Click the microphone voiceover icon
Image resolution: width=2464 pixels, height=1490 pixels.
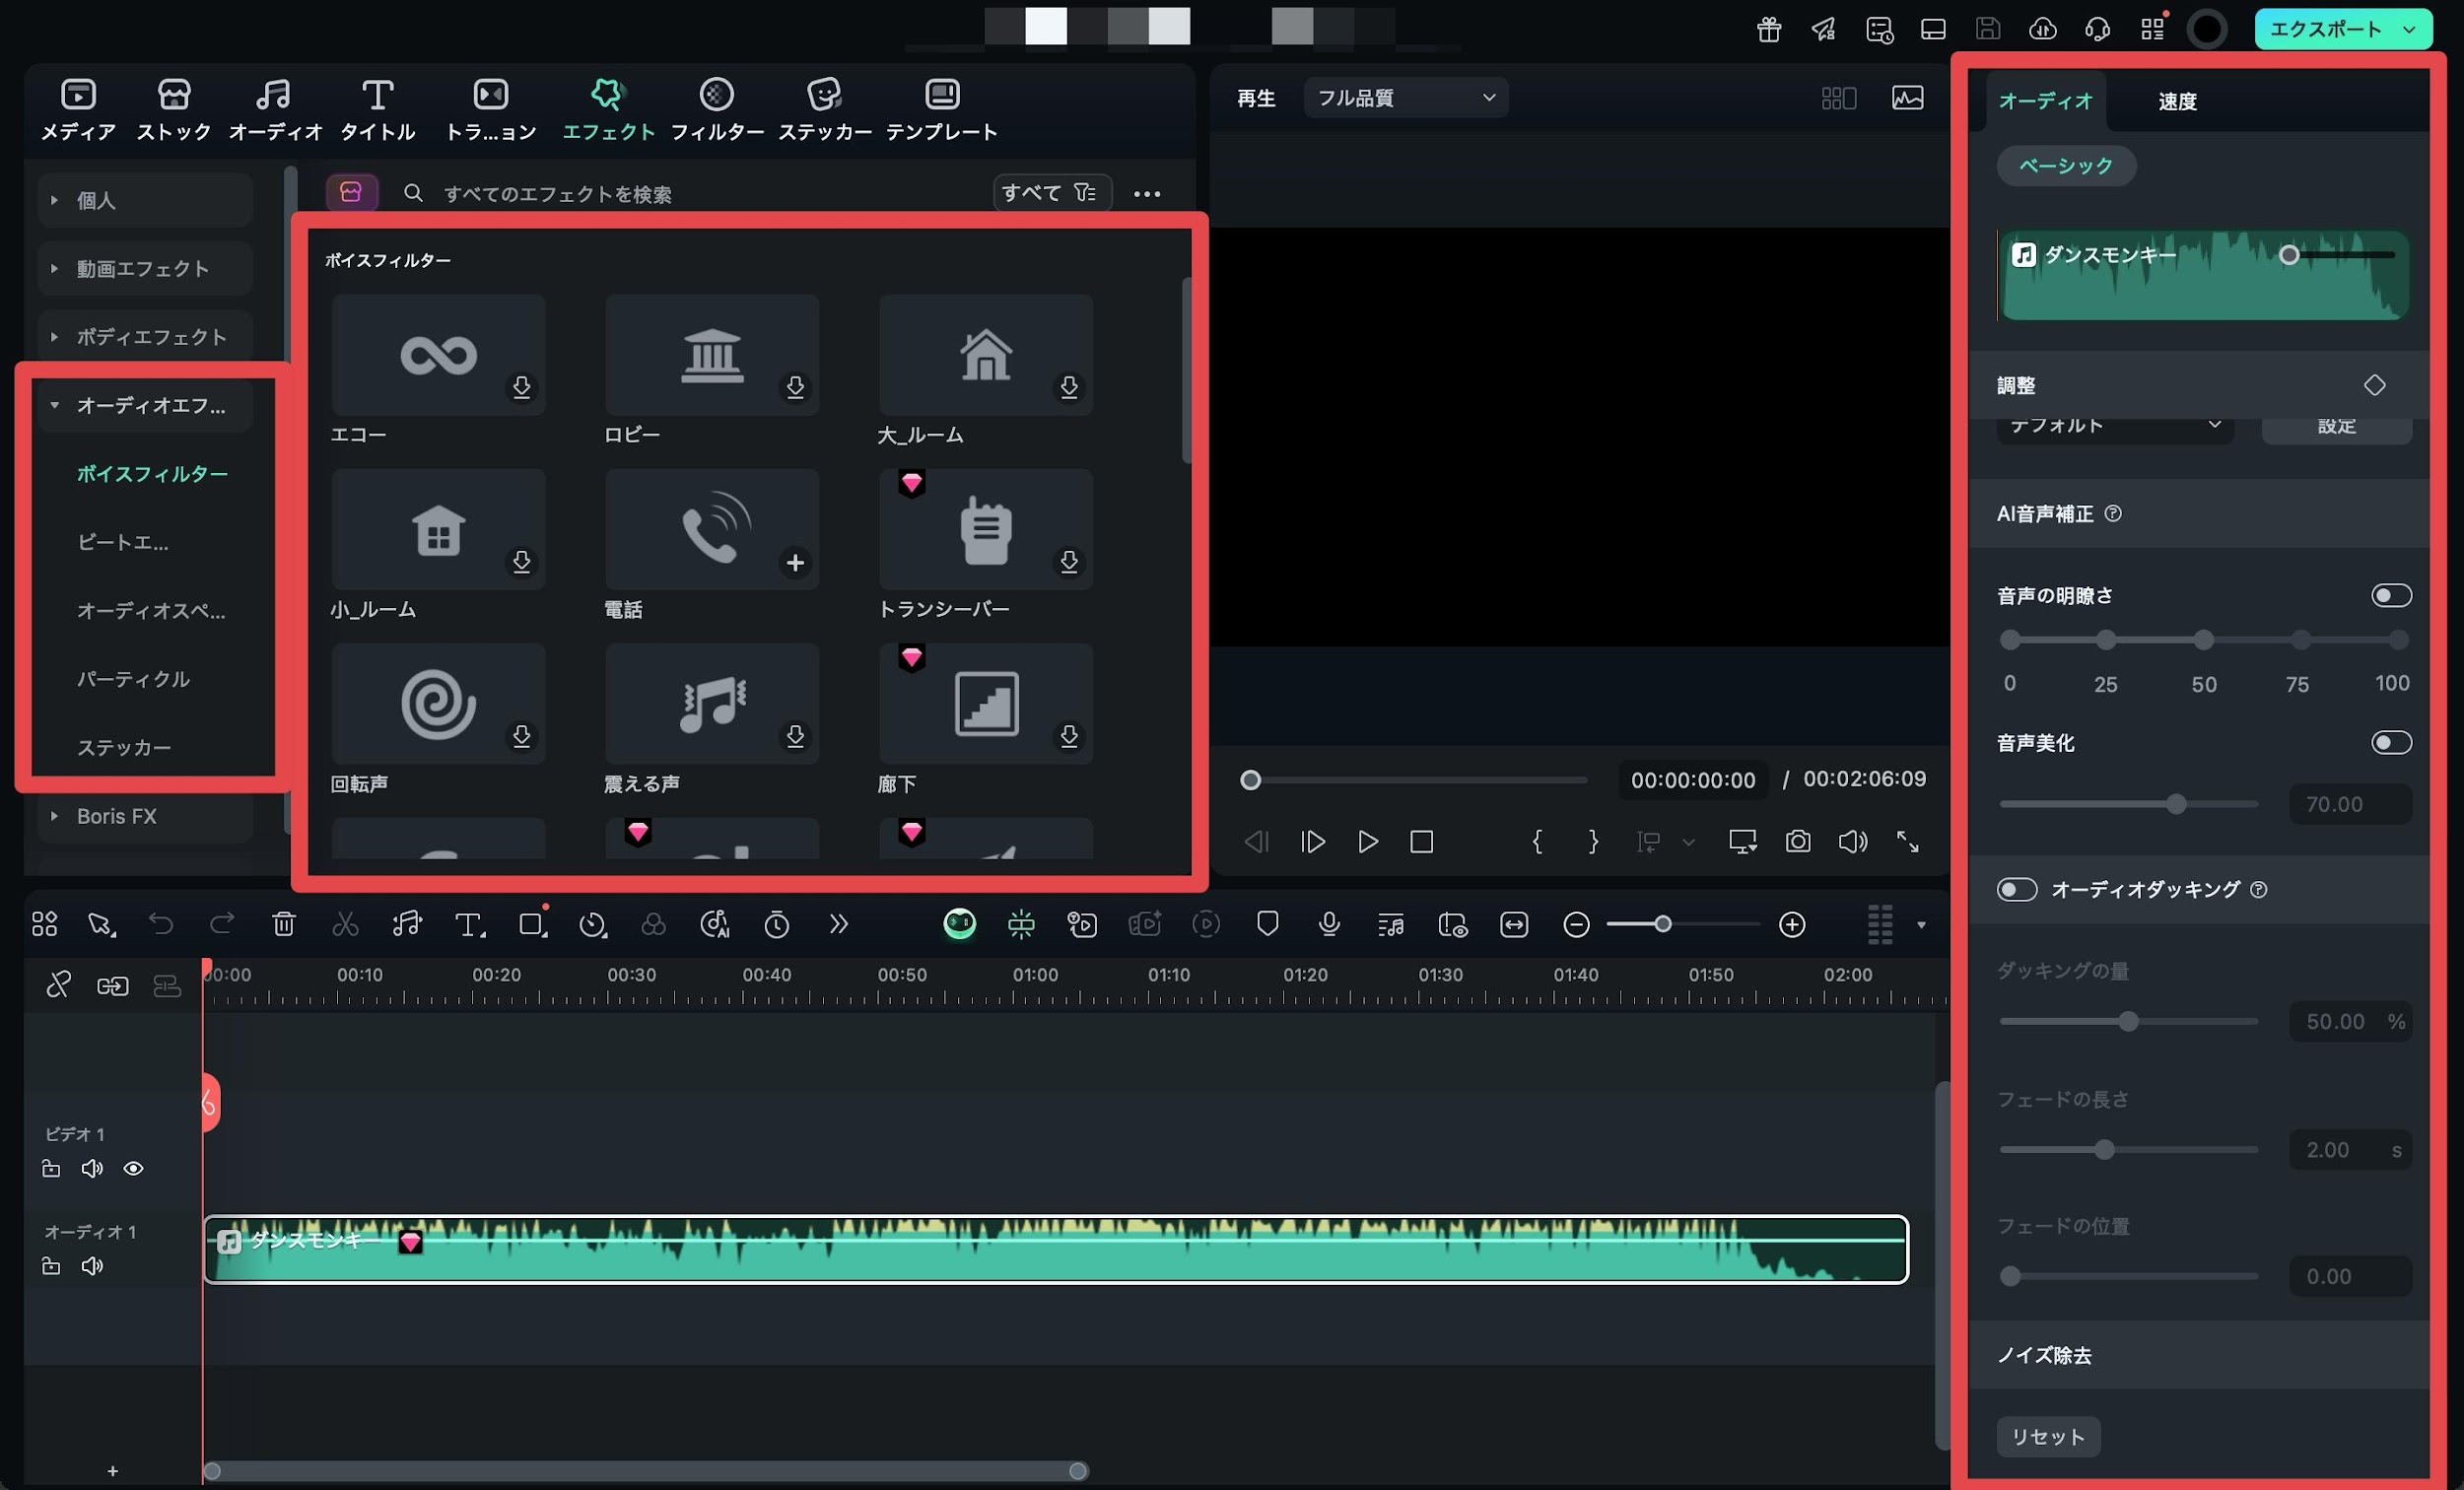[1329, 925]
